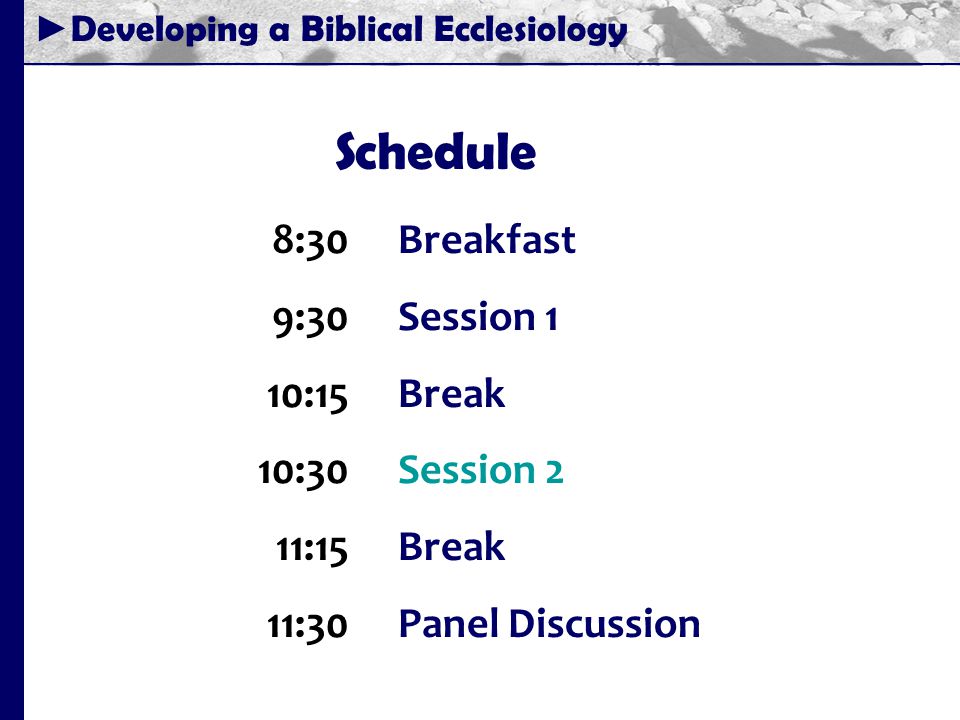Click the word Ecclesiology in the header
This screenshot has height=720, width=960.
[x=531, y=30]
